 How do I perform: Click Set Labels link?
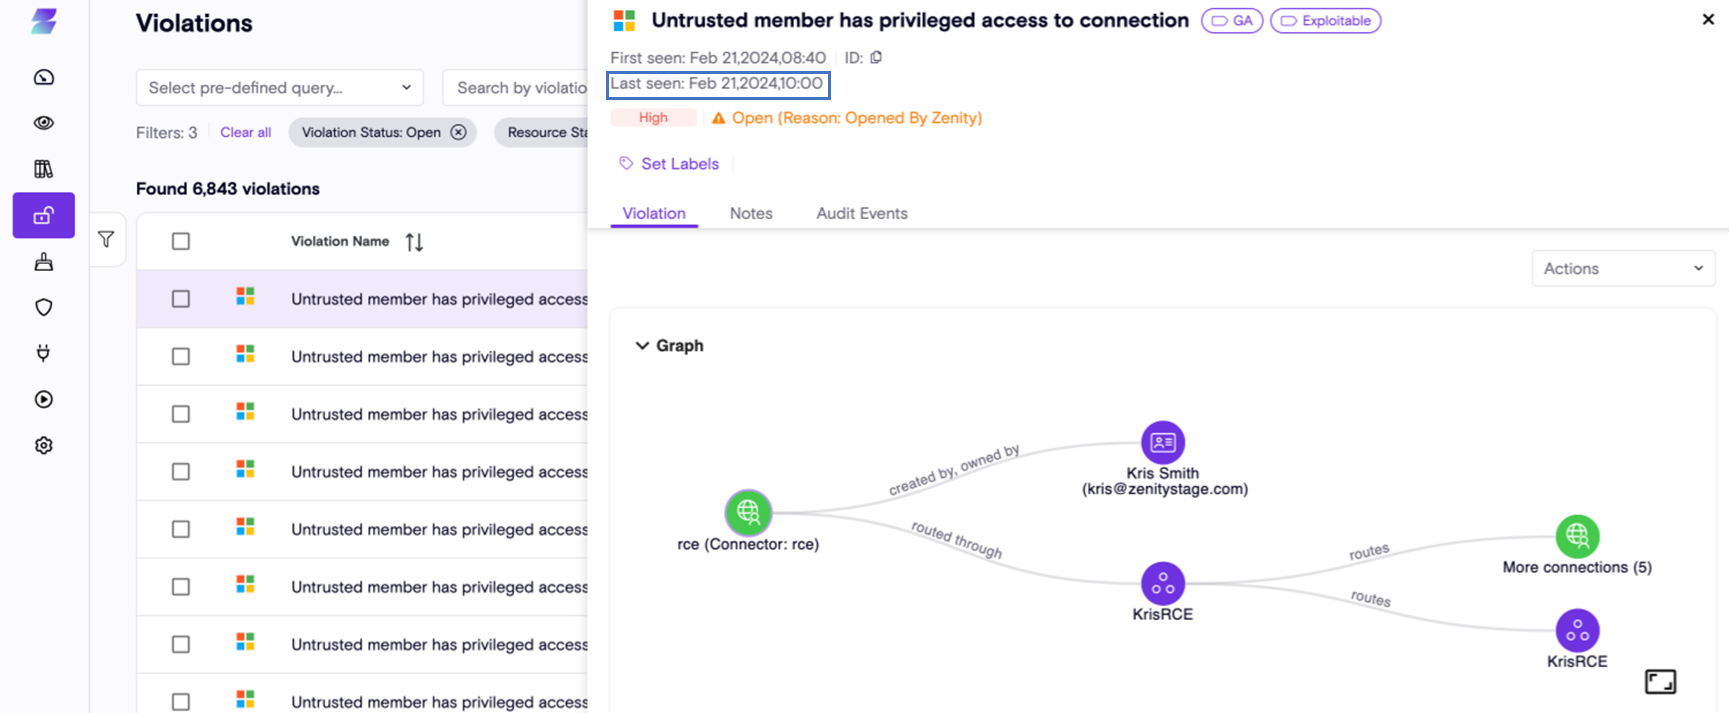679,164
